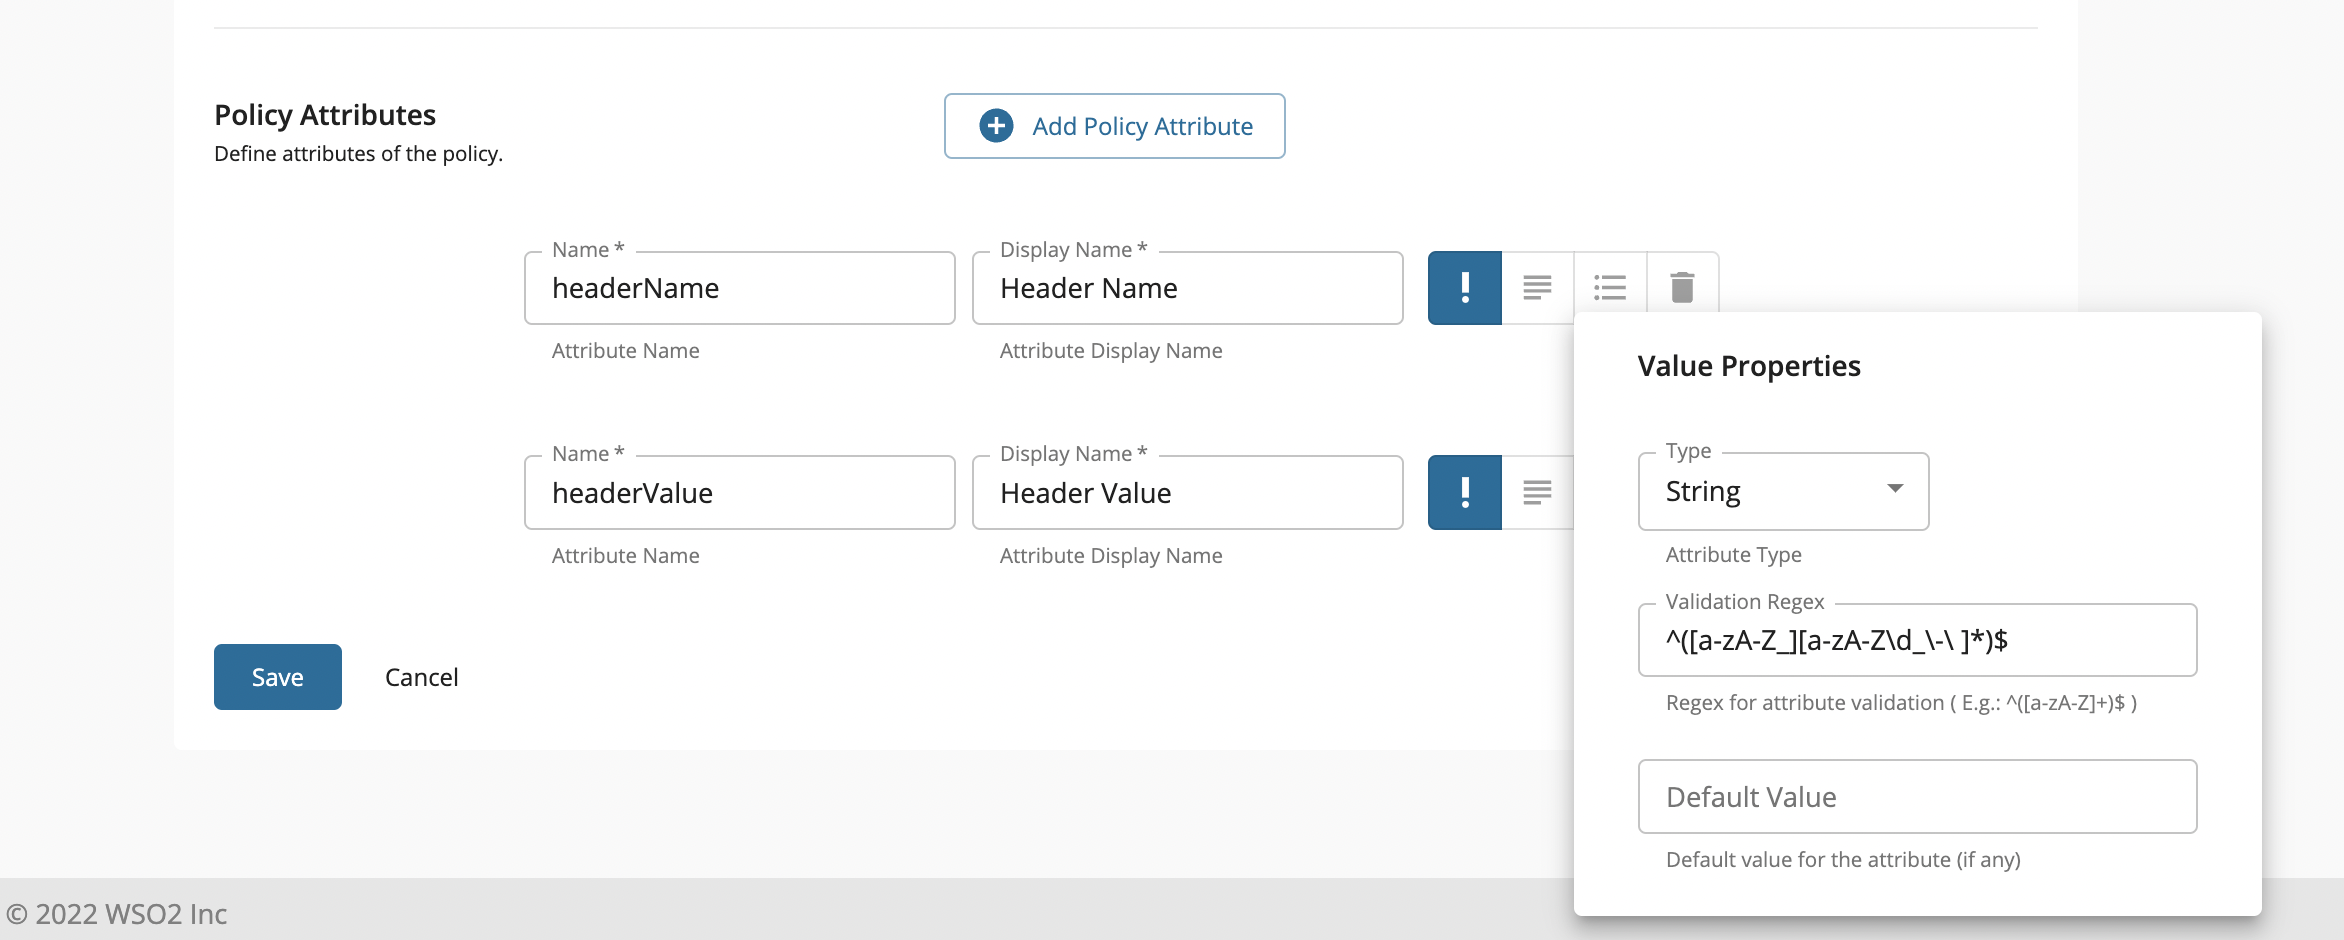Toggle required flag for headerValue attribute
The width and height of the screenshot is (2344, 940).
1464,492
